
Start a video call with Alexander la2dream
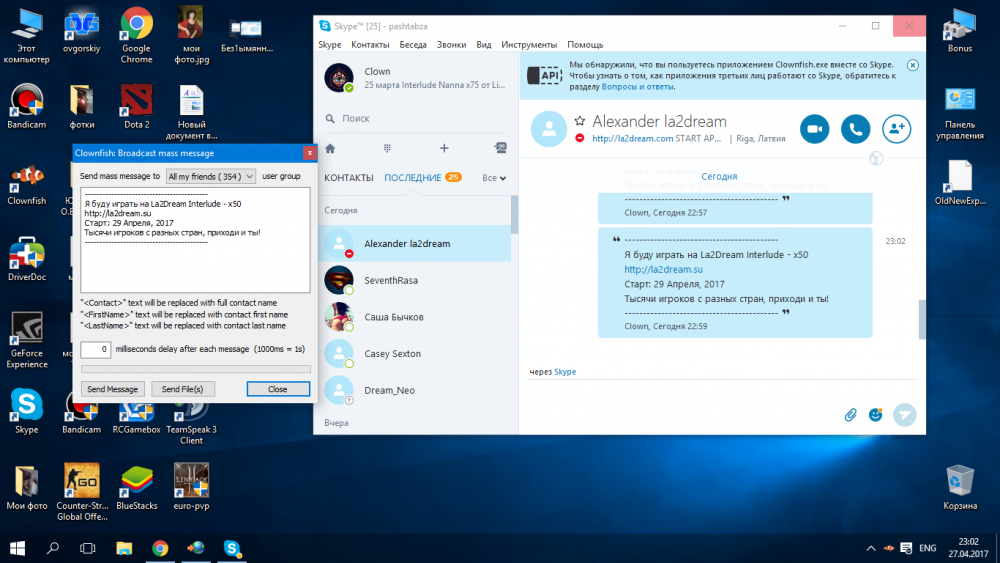click(x=815, y=129)
